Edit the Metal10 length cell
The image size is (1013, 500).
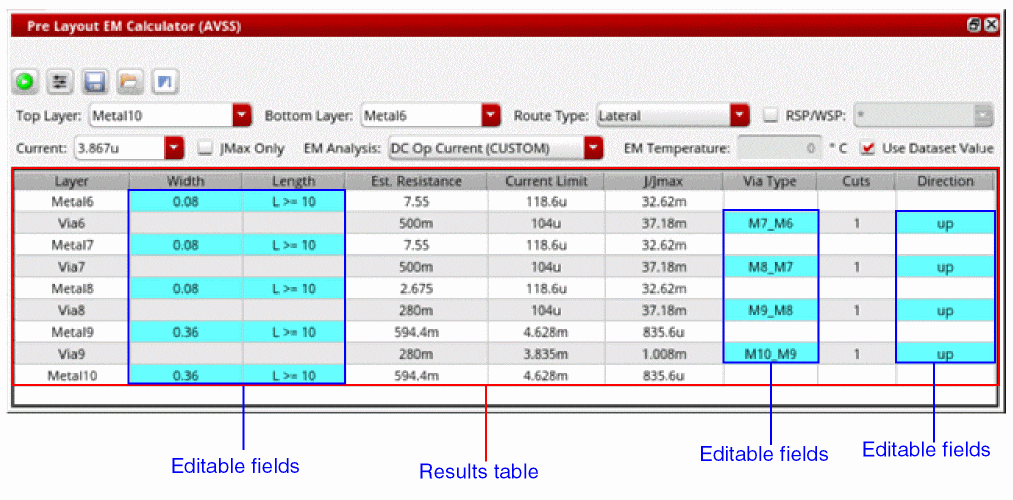294,375
